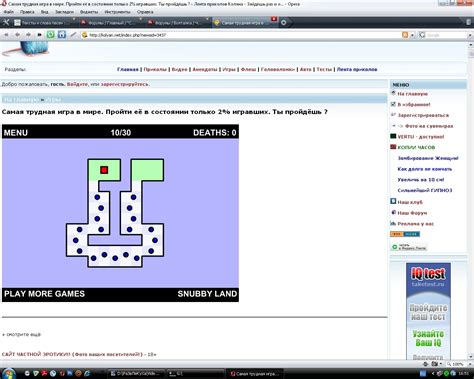Viewport: 474px width, 379px height.
Task: Click the 'Войдите' login link
Action: [77, 84]
